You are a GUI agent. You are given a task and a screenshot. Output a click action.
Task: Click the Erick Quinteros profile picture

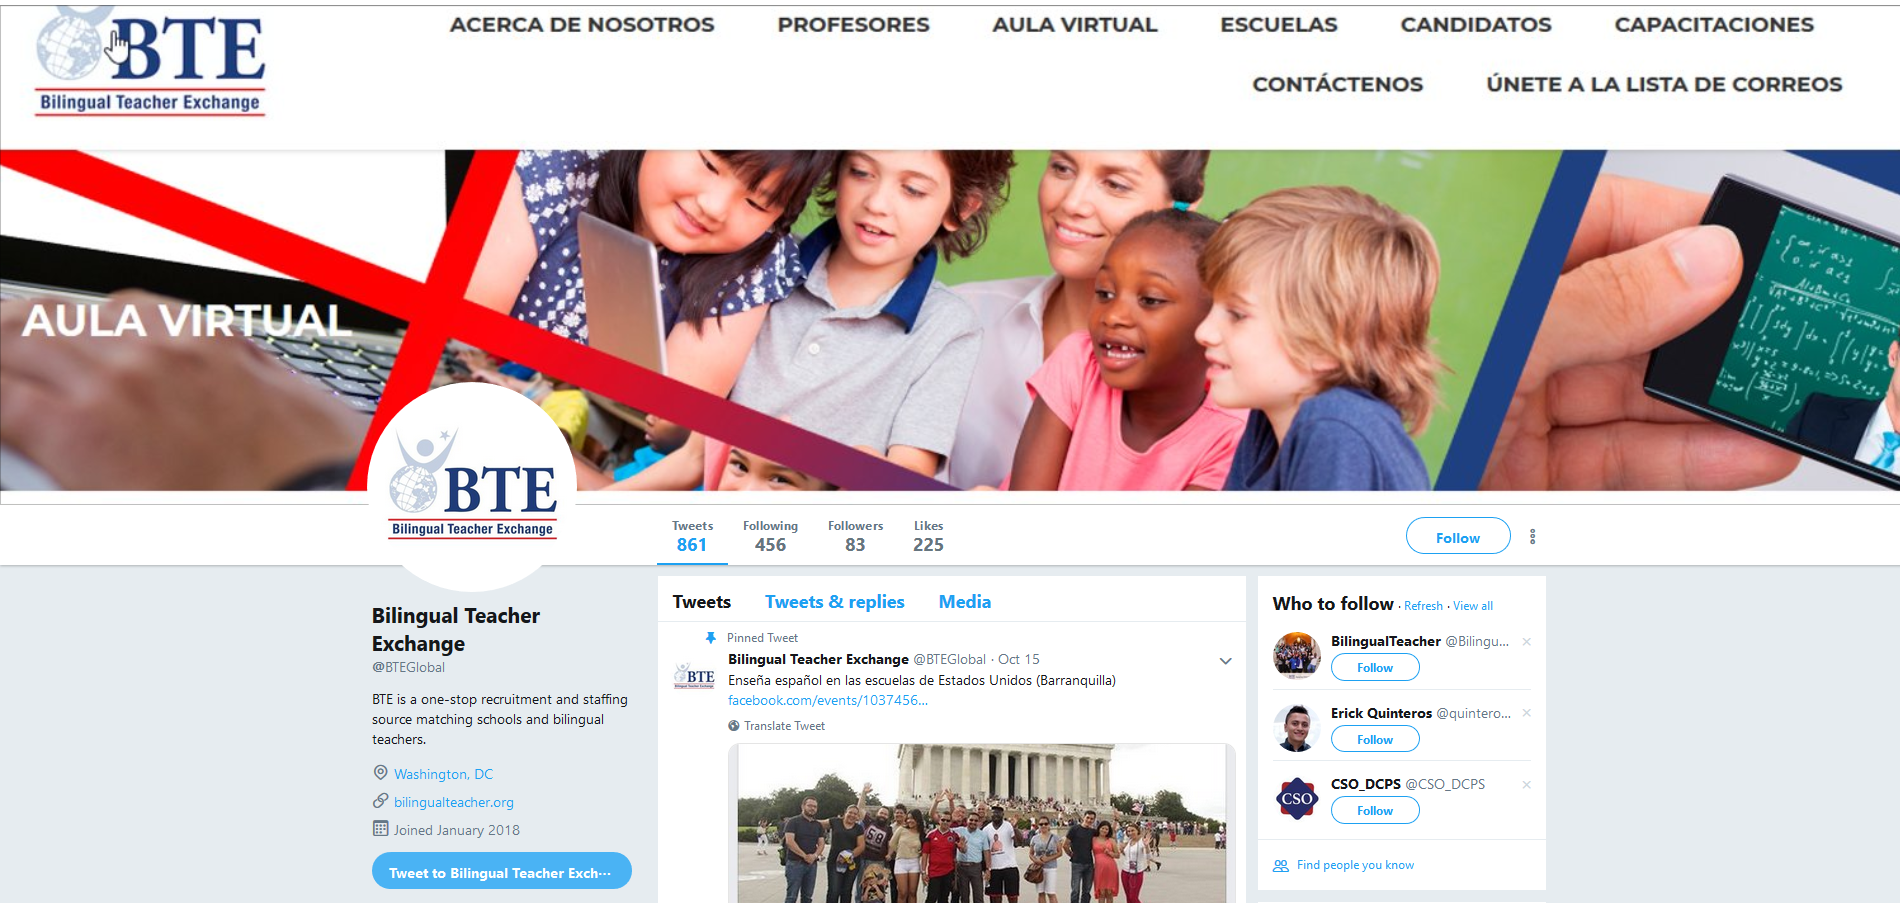pyautogui.click(x=1296, y=727)
